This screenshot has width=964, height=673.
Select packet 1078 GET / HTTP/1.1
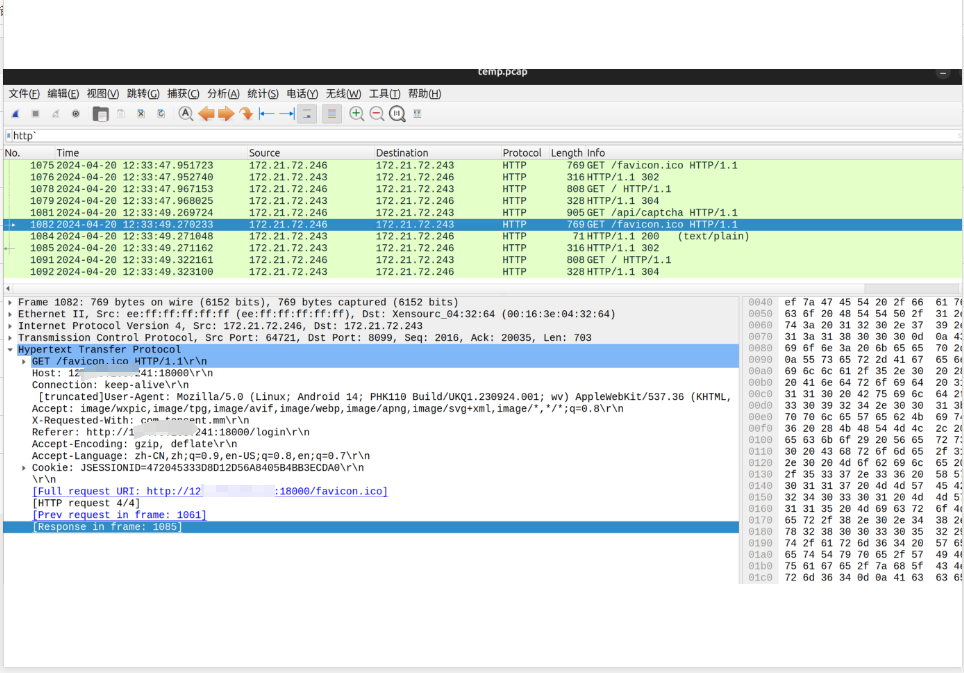(x=483, y=189)
